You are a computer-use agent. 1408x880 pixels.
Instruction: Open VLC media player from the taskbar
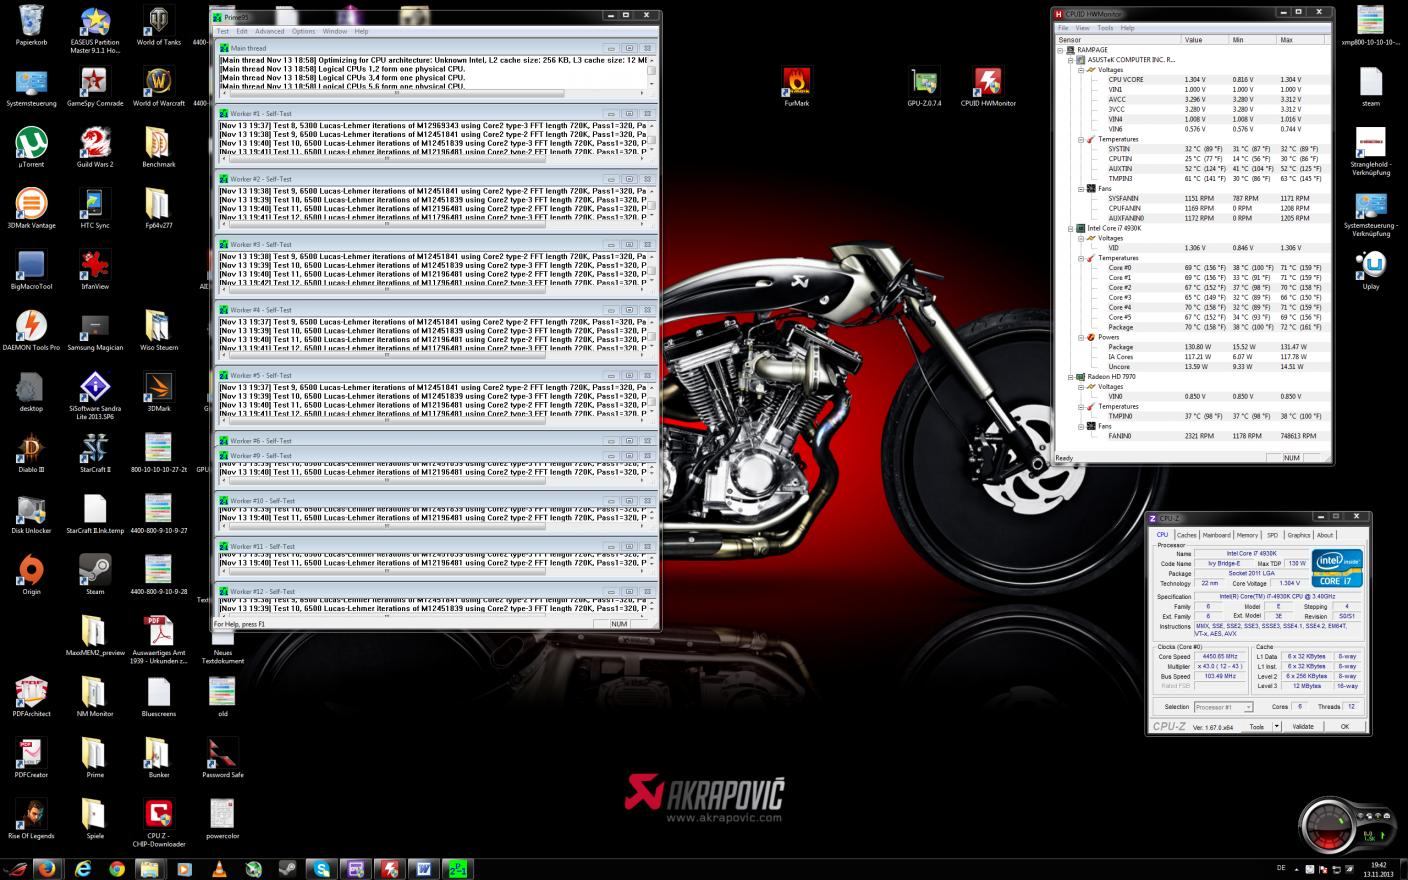(x=219, y=869)
